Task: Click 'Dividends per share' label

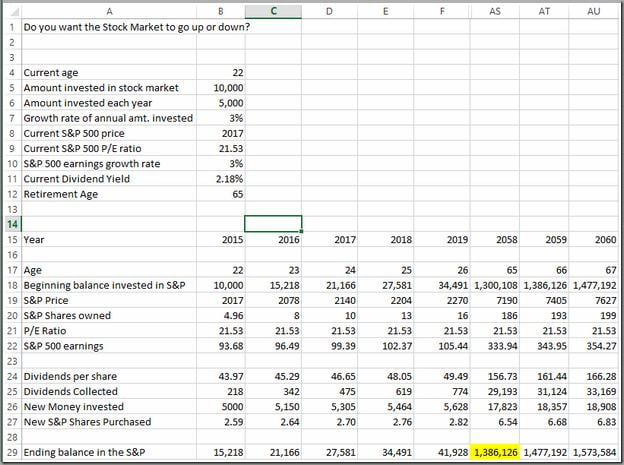Action: pos(70,377)
